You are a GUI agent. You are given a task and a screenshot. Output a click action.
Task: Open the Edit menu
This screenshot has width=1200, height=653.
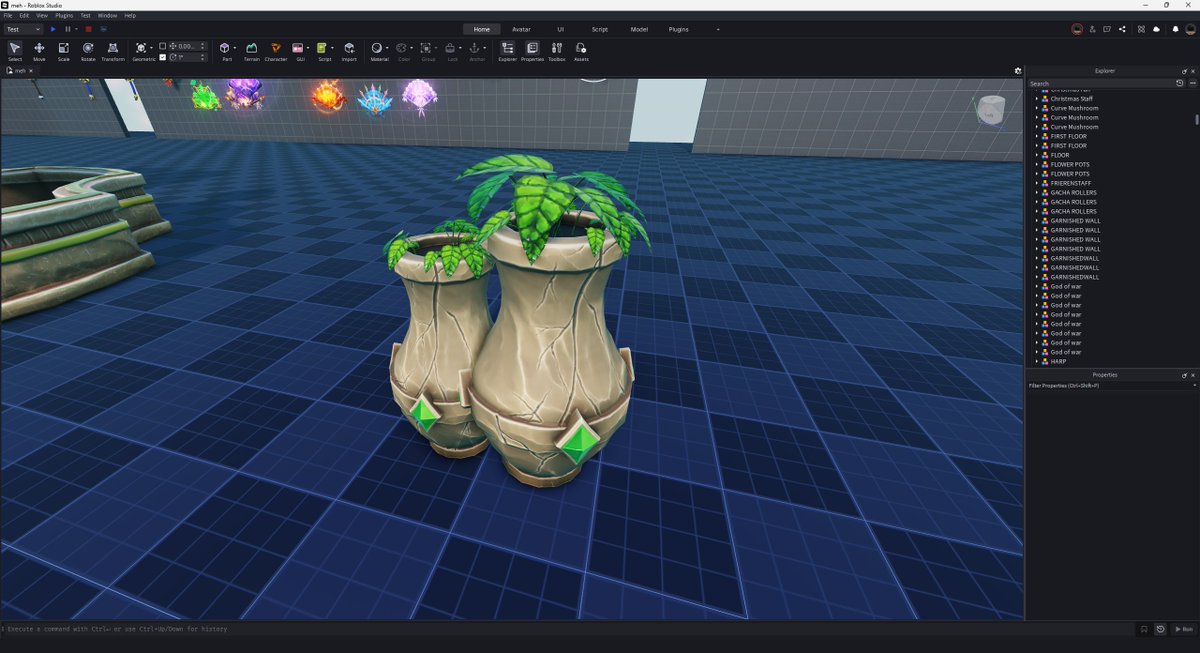[24, 16]
